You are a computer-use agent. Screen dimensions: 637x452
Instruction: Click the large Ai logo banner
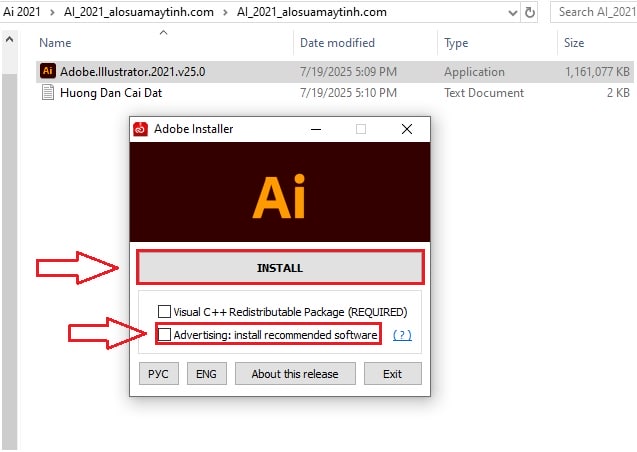[280, 192]
